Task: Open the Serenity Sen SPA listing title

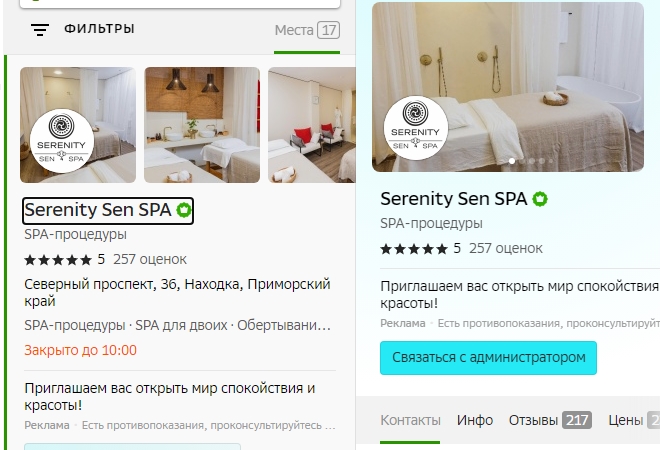Action: click(x=98, y=210)
